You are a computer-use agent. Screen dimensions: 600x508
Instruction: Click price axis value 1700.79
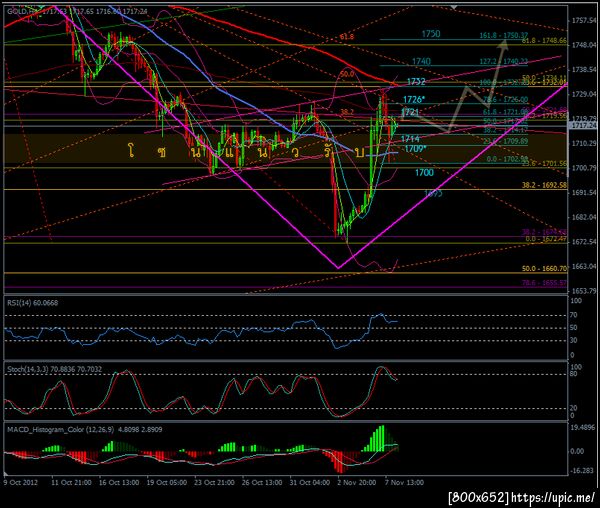(x=584, y=168)
